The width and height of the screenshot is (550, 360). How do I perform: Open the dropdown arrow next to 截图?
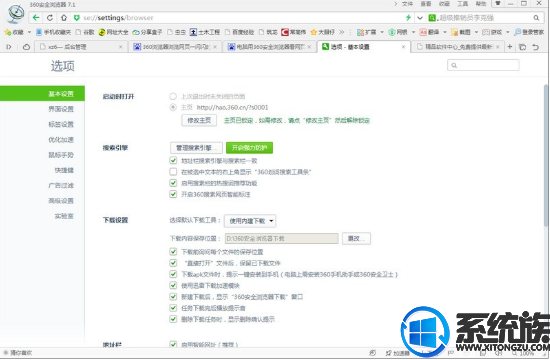click(x=476, y=32)
